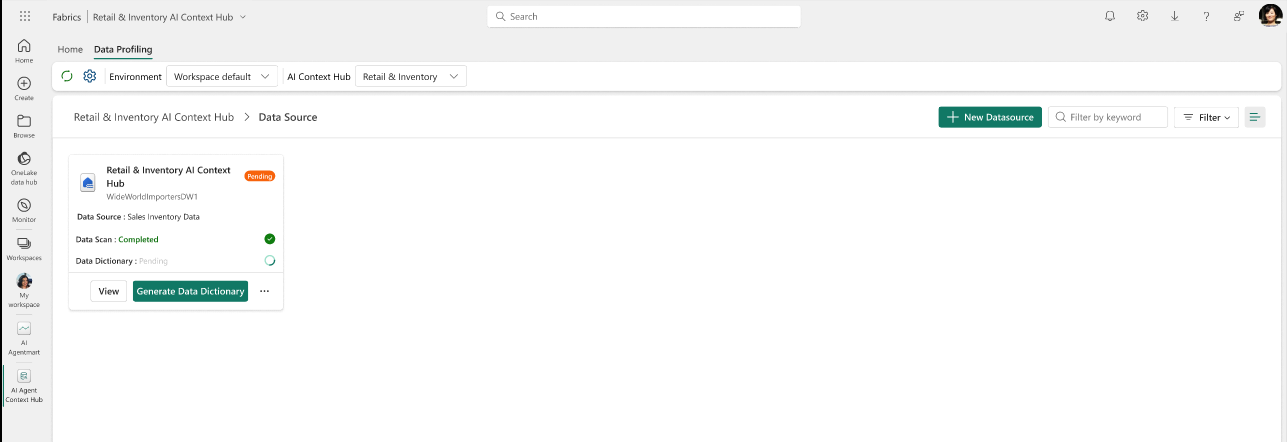Open Browse in the left sidebar
1287x442 pixels.
pyautogui.click(x=24, y=125)
